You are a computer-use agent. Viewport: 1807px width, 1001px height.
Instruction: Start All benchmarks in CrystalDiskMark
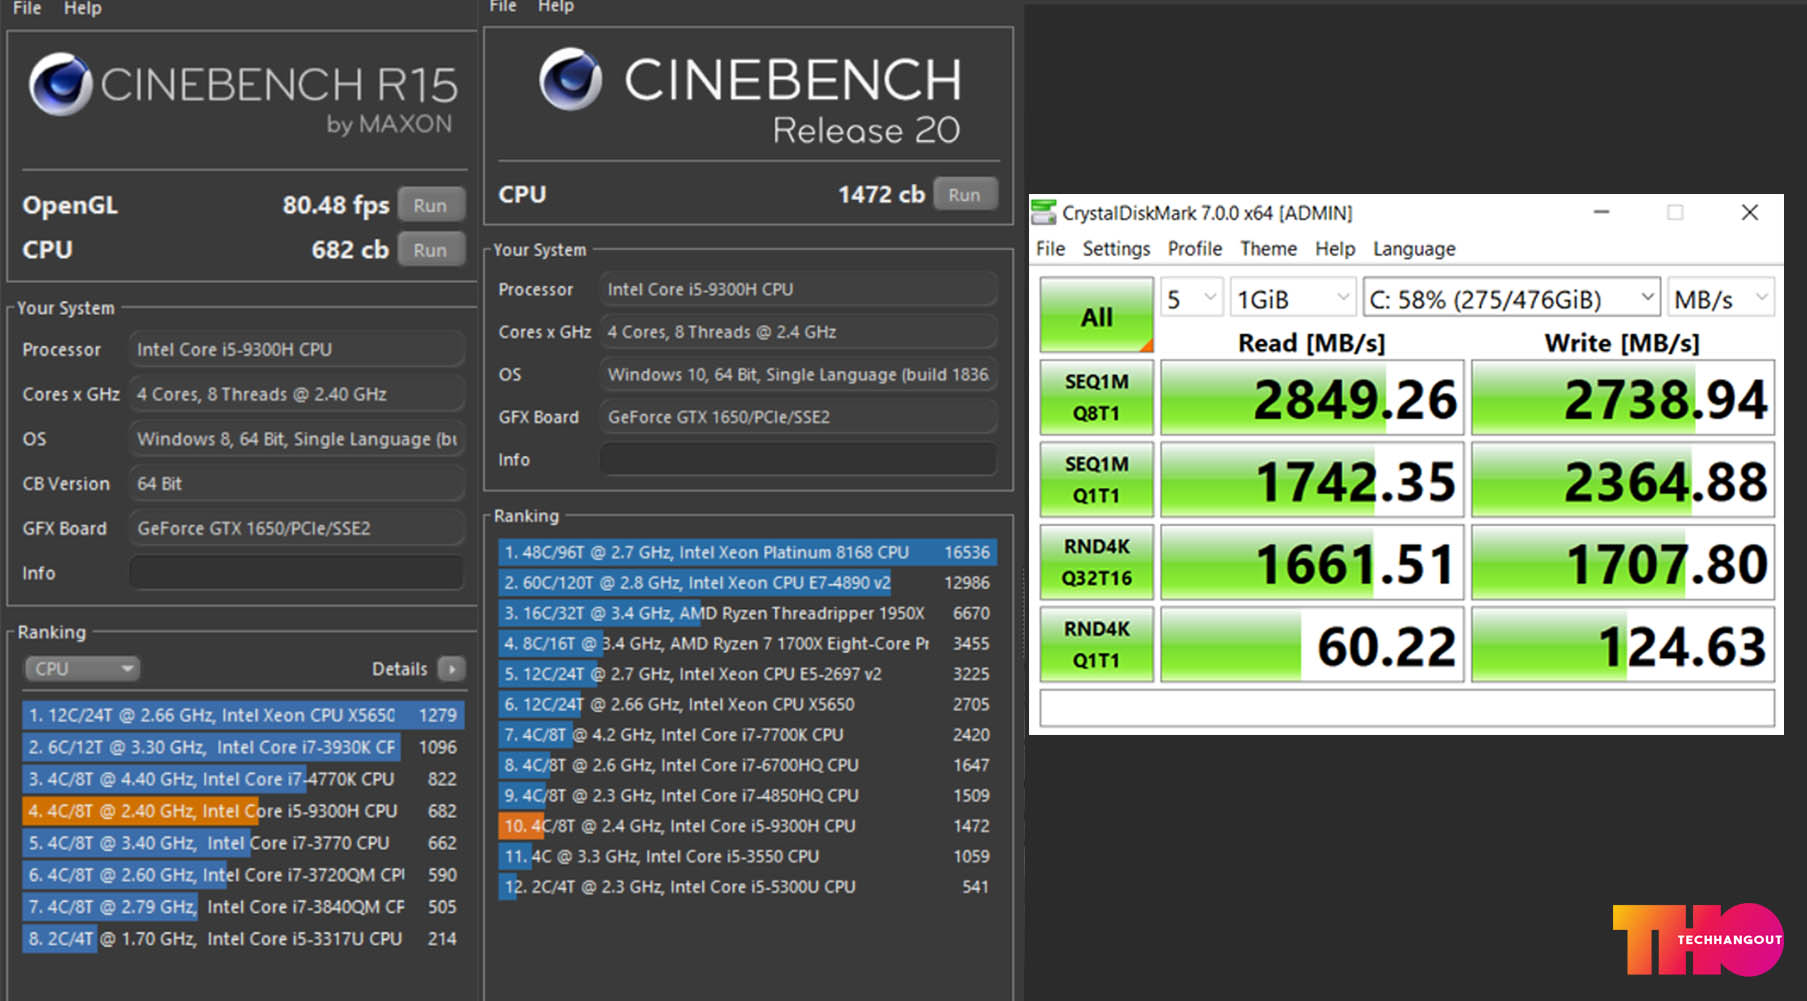[x=1097, y=316]
